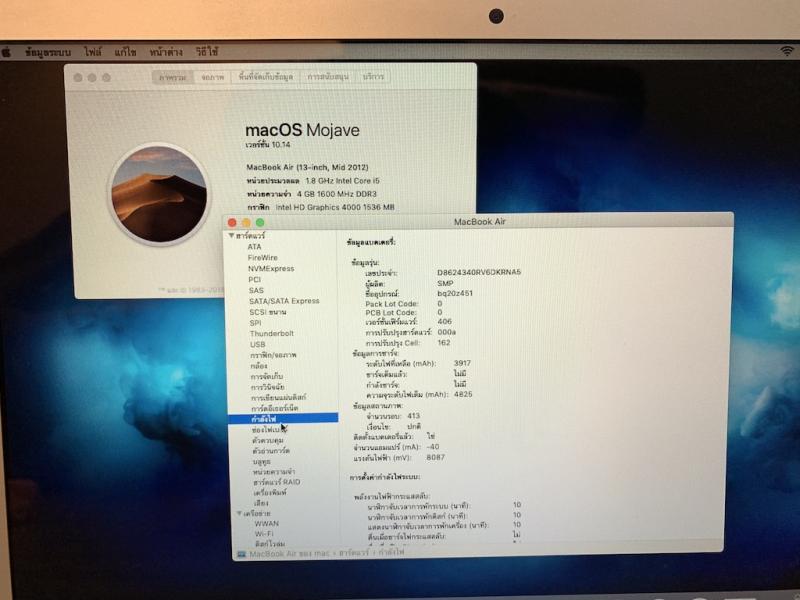Switch to the พื้นที่จัดเก็บข้อมูล tab
Image resolution: width=800 pixels, height=600 pixels.
(266, 77)
